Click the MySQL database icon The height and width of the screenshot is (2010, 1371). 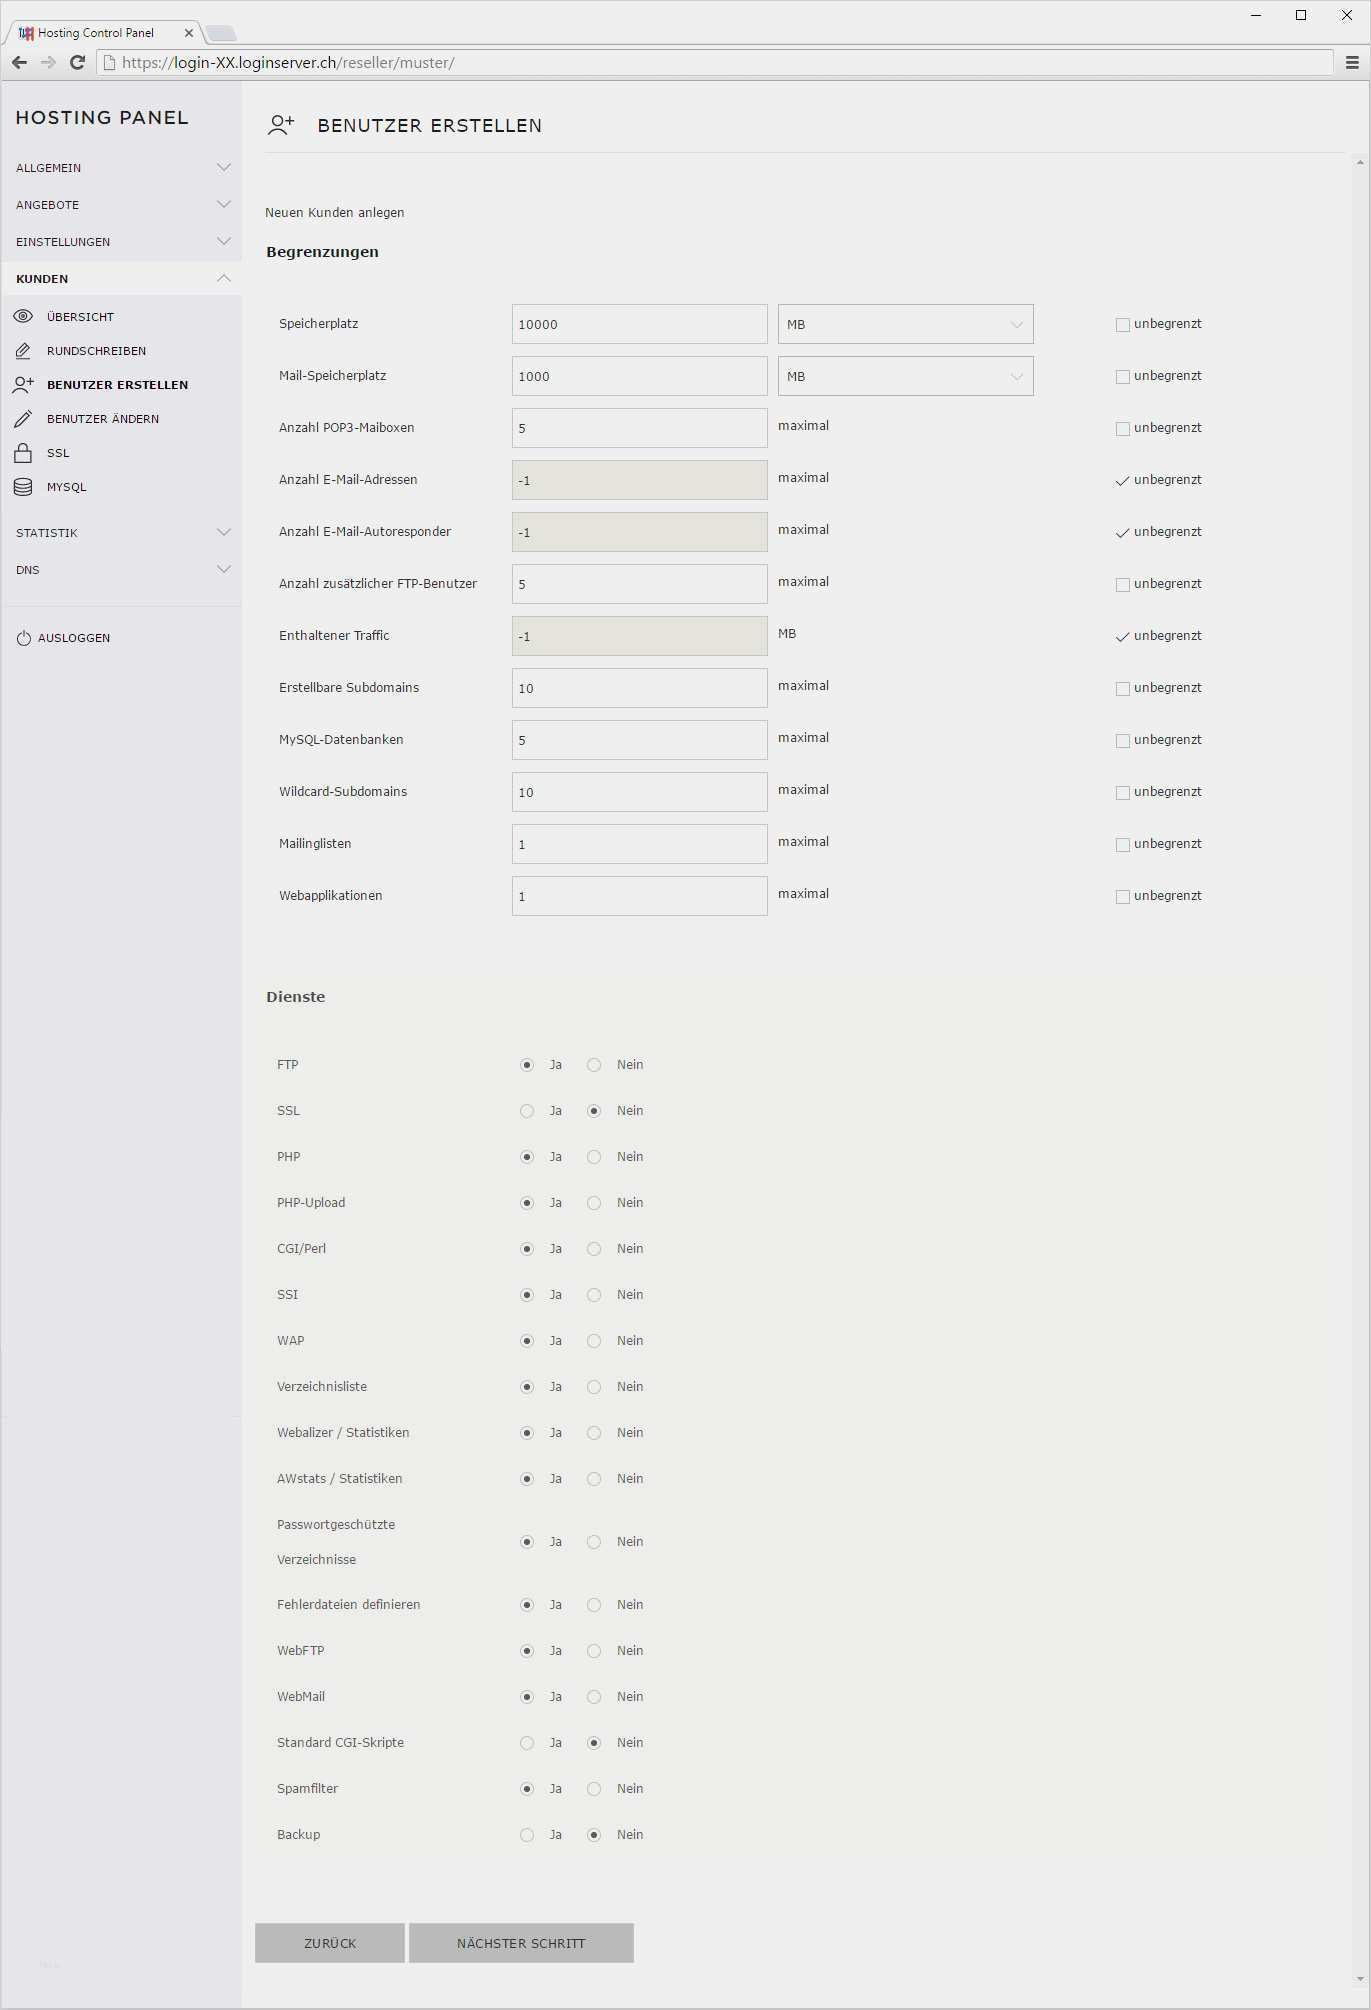23,487
